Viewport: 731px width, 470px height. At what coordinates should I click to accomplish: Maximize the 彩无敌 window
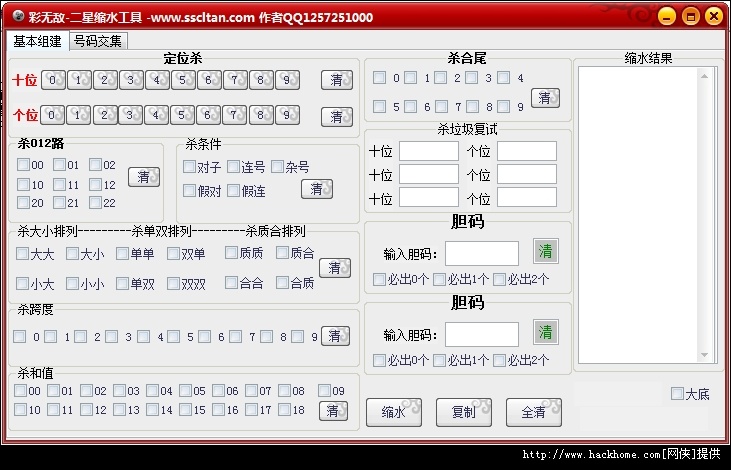691,16
